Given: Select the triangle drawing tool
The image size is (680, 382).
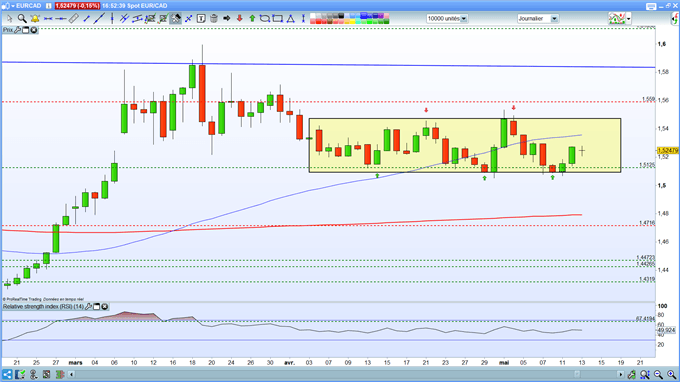Looking at the screenshot, I should pos(290,18).
